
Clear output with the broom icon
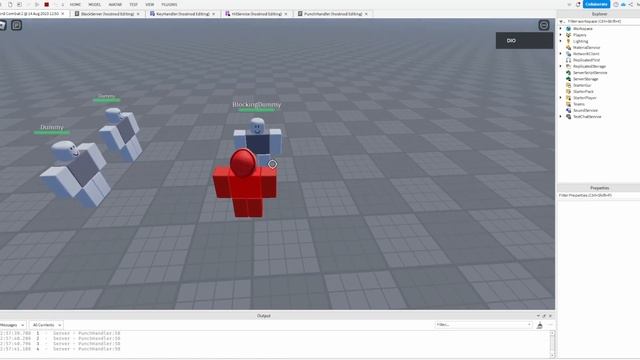[540, 325]
